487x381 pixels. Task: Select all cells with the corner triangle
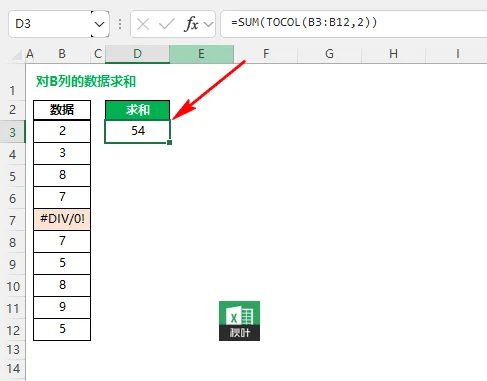pos(17,54)
